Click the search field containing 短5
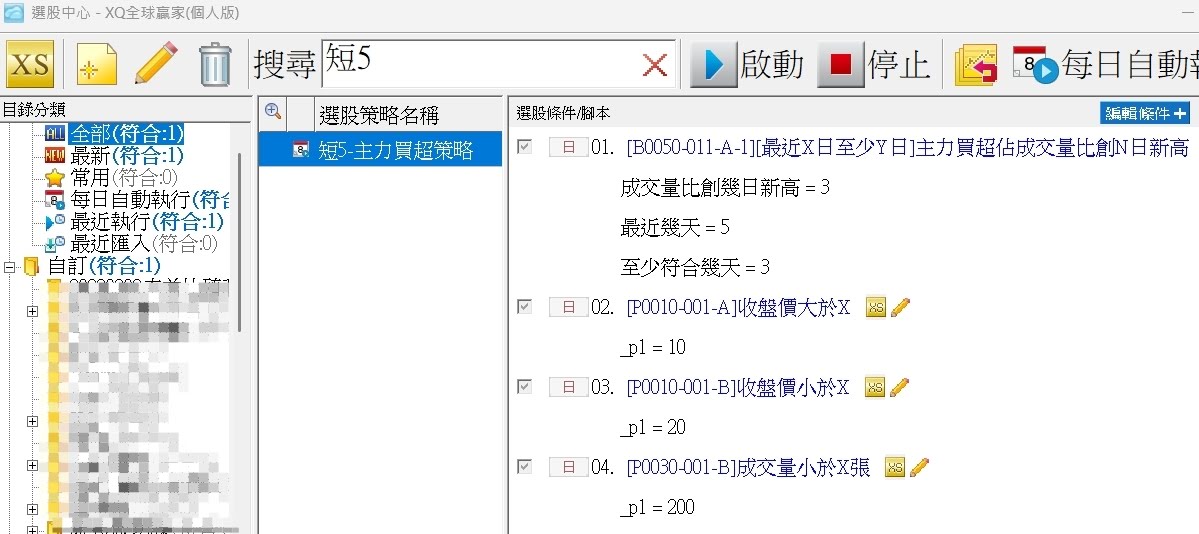This screenshot has height=534, width=1199. (x=480, y=66)
